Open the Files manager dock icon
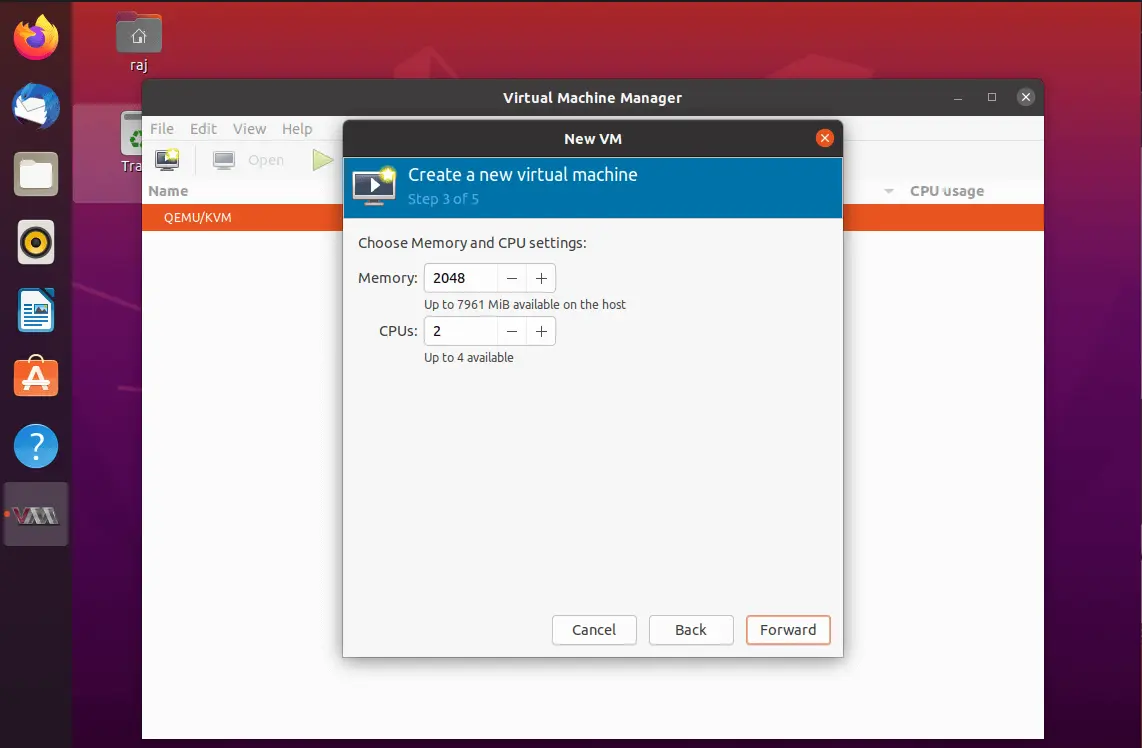Image resolution: width=1142 pixels, height=748 pixels. [36, 174]
